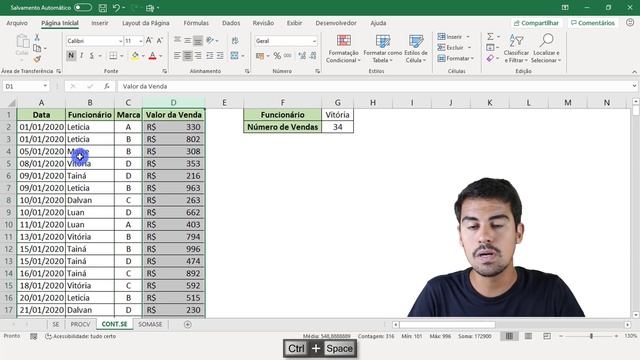Image resolution: width=640 pixels, height=360 pixels.
Task: Click the text Orientation icon
Action: point(210,40)
